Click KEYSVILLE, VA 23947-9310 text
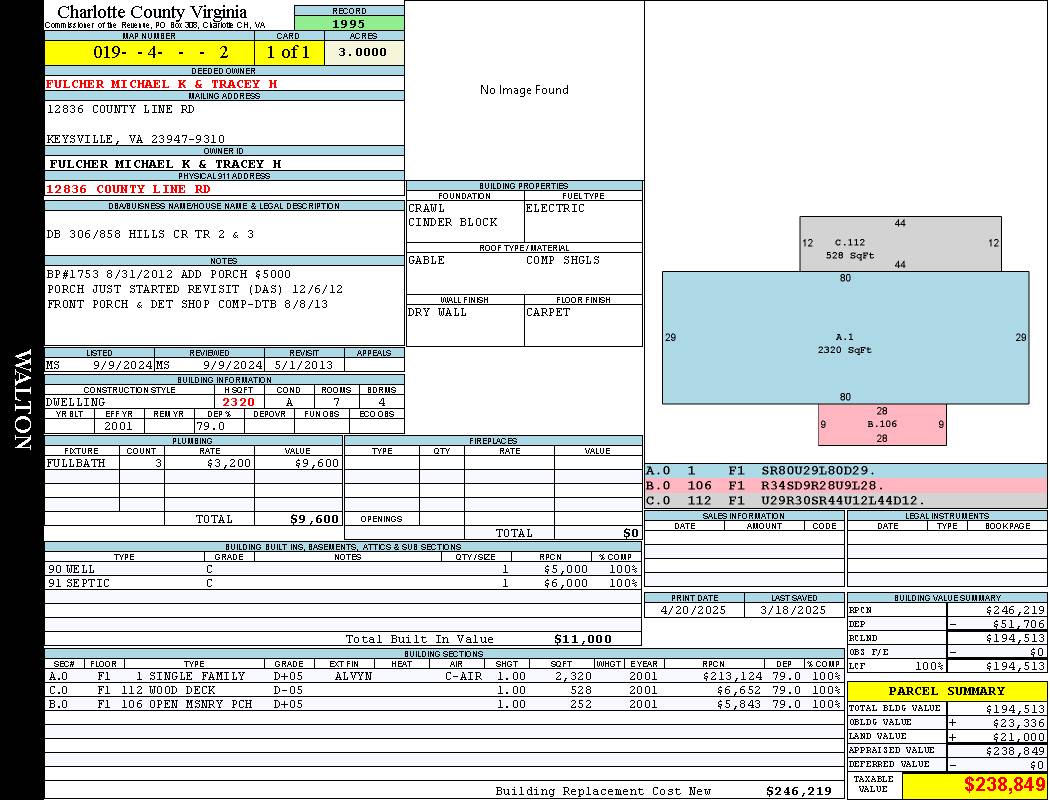This screenshot has width=1050, height=800. (135, 139)
